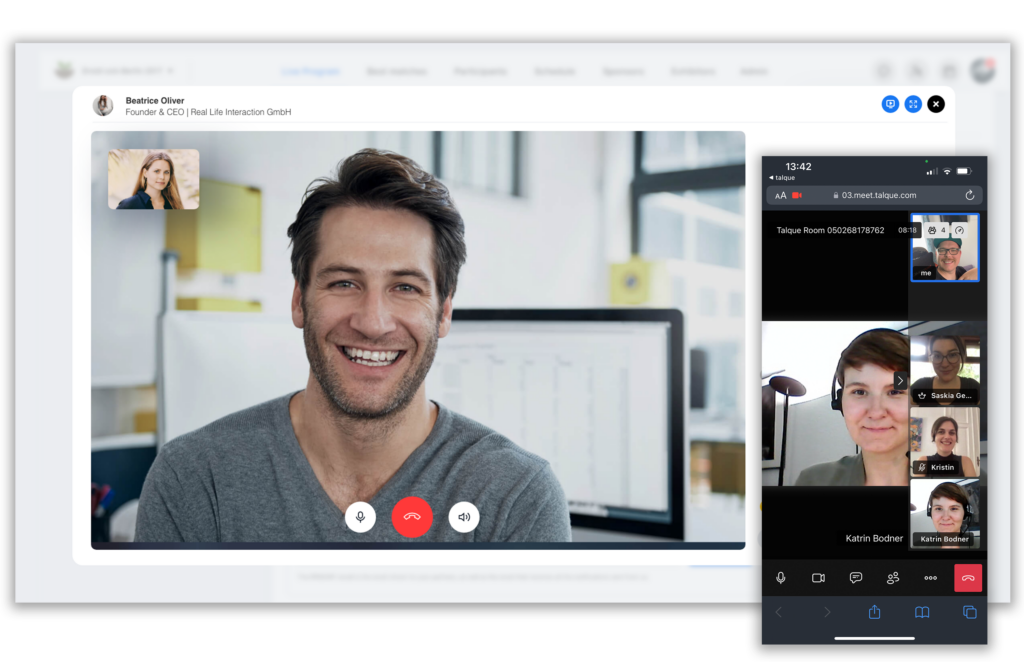
Task: Reload the page in Safari address bar
Action: click(969, 195)
